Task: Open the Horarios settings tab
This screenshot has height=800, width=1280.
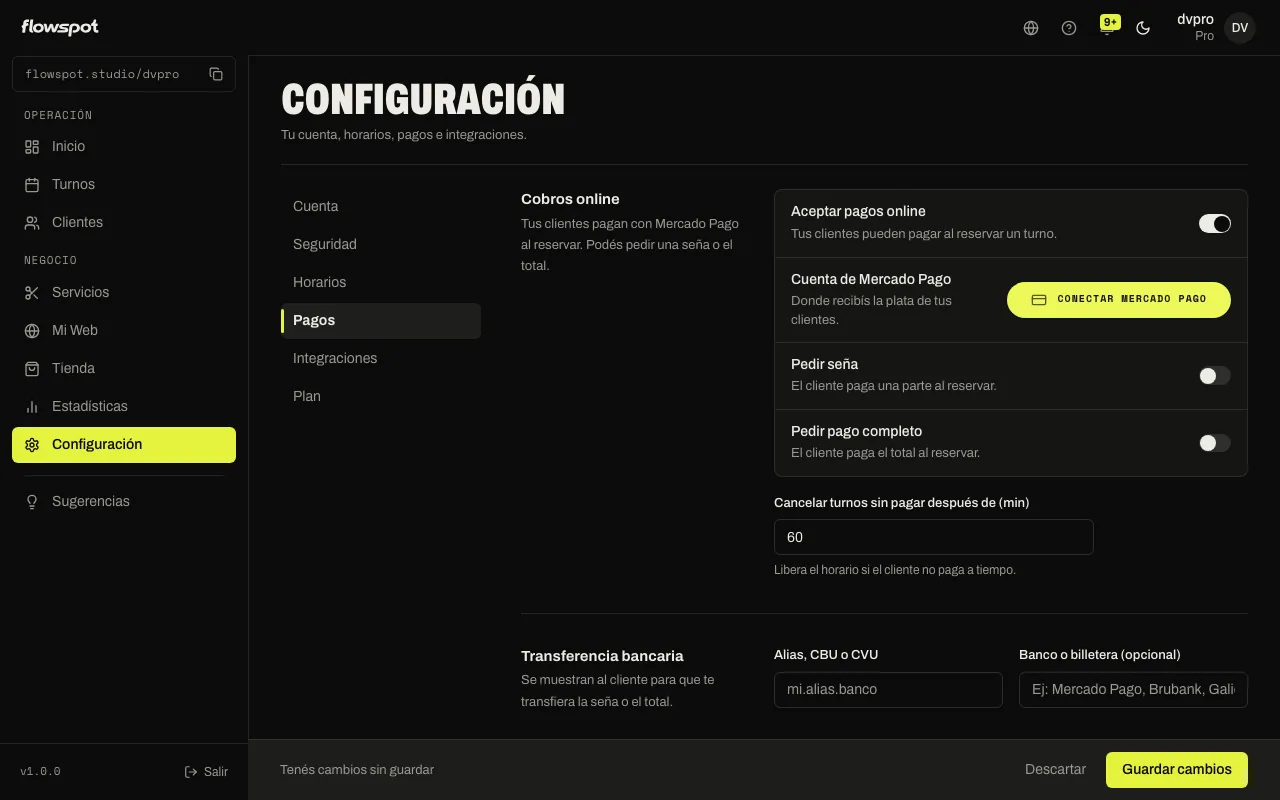Action: tap(381, 282)
